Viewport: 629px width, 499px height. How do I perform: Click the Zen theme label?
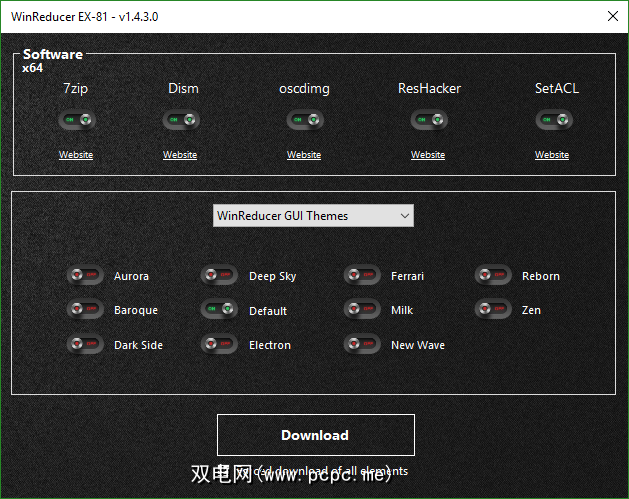531,310
